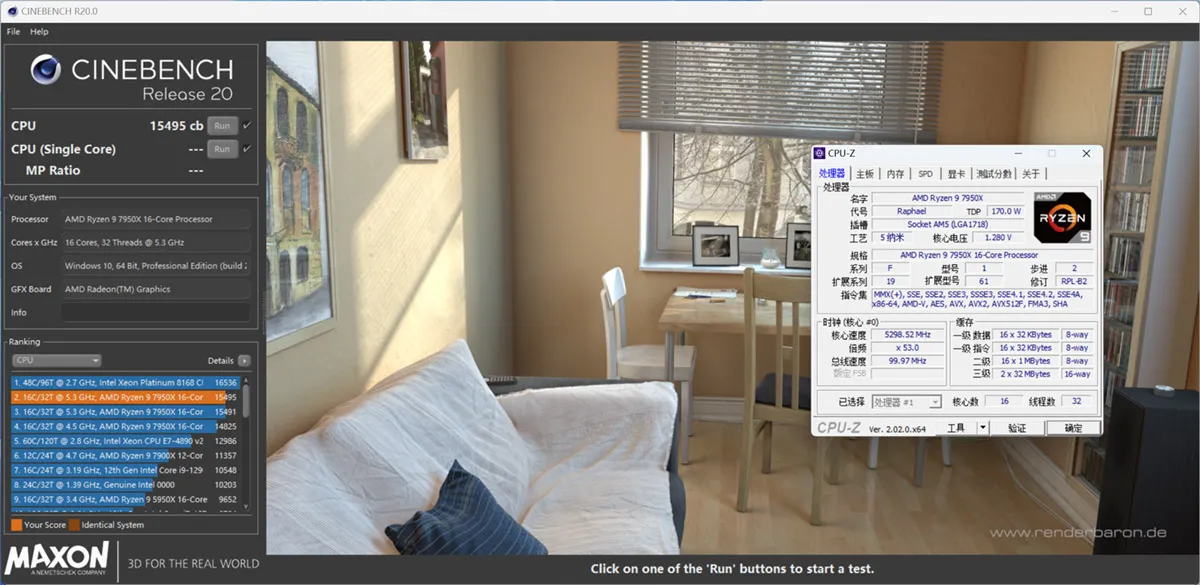
Task: Click the GFX Board value field
Action: point(155,289)
